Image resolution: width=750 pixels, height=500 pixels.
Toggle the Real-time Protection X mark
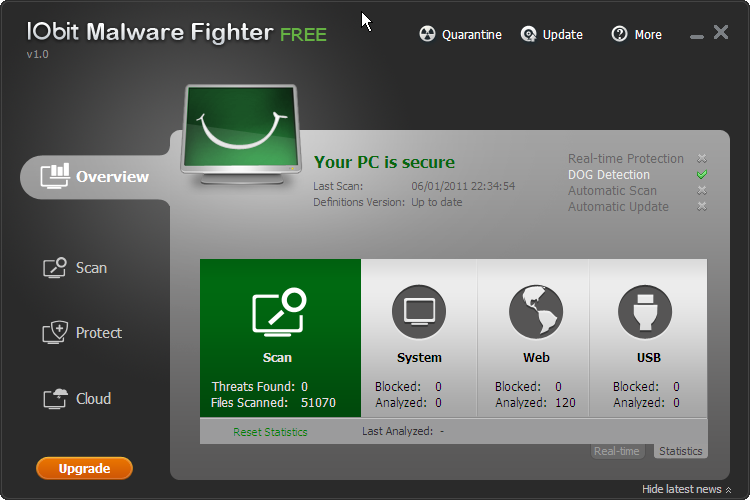(702, 158)
